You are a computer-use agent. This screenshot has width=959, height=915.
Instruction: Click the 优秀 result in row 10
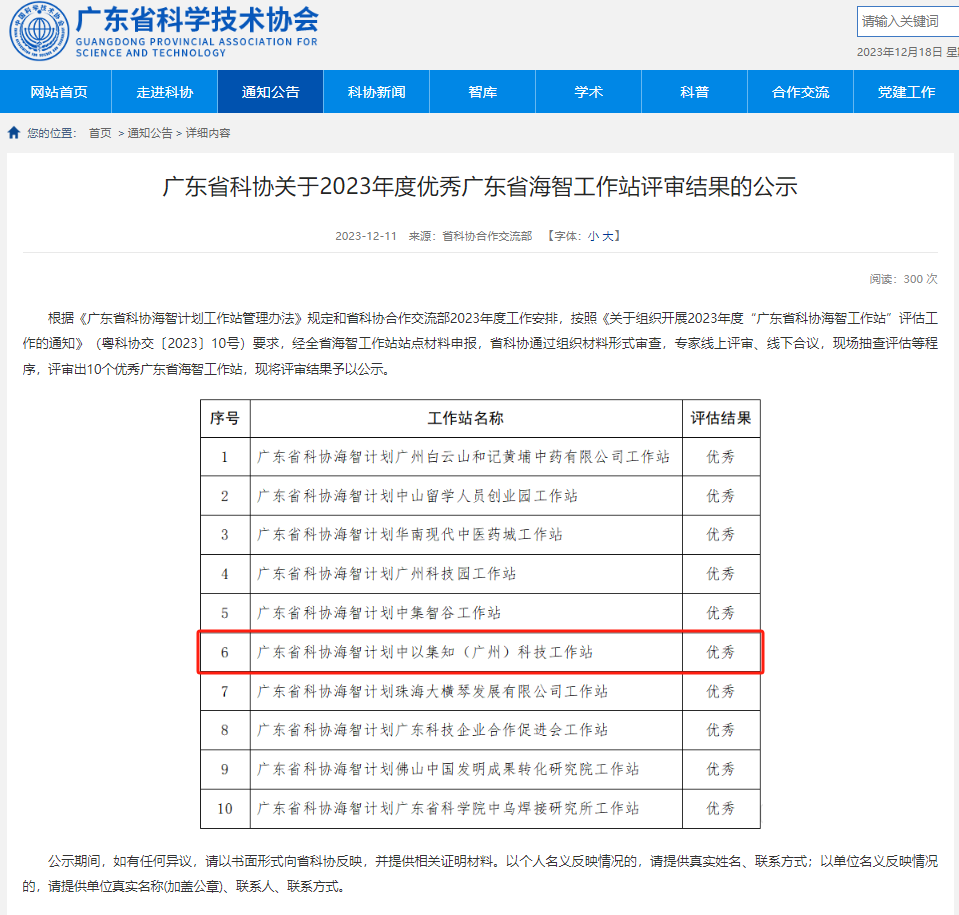tap(720, 809)
